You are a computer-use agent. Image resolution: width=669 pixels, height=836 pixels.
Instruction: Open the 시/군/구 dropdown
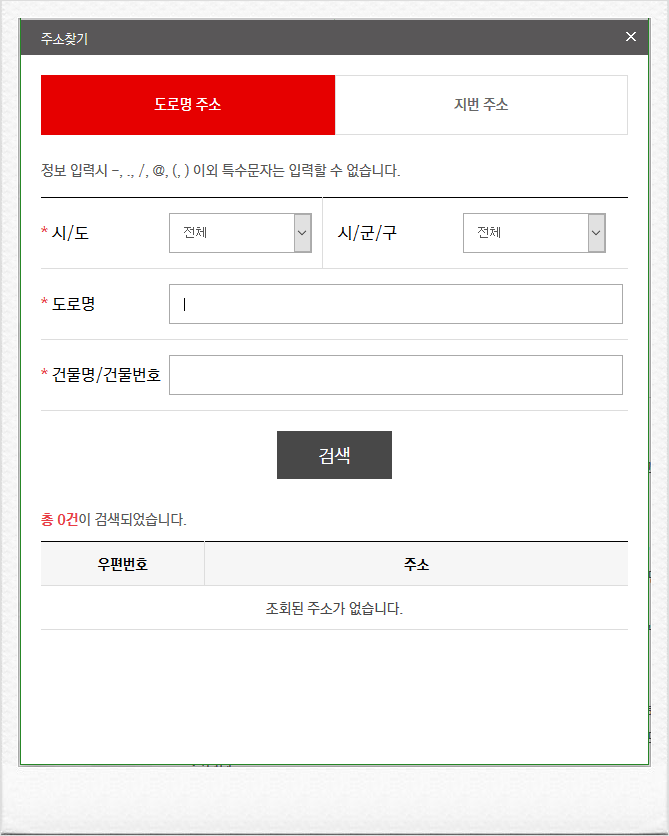click(x=534, y=233)
